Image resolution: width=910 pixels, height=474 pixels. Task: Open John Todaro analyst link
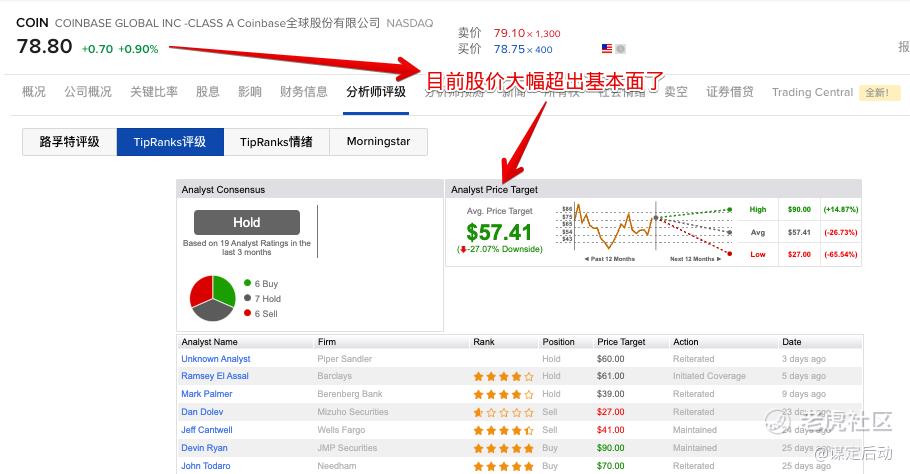point(205,466)
